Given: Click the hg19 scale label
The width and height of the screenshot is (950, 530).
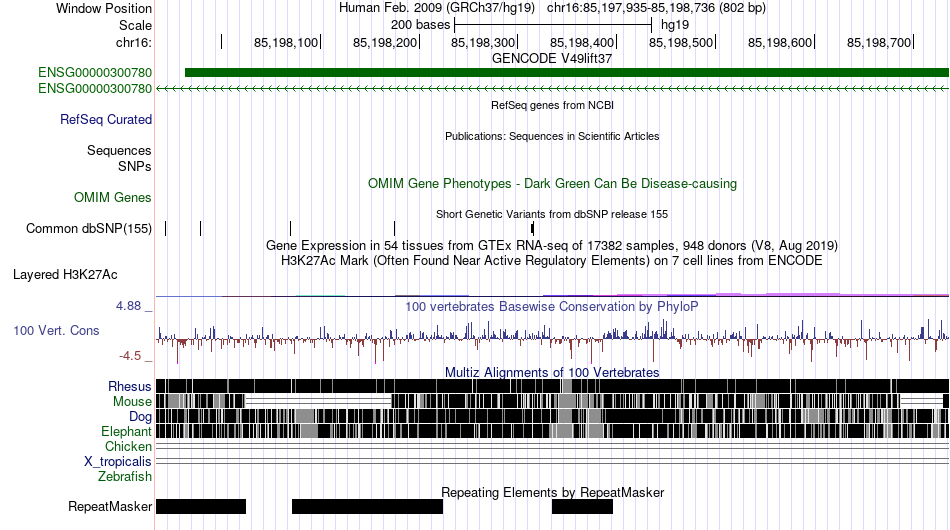Looking at the screenshot, I should pos(675,25).
